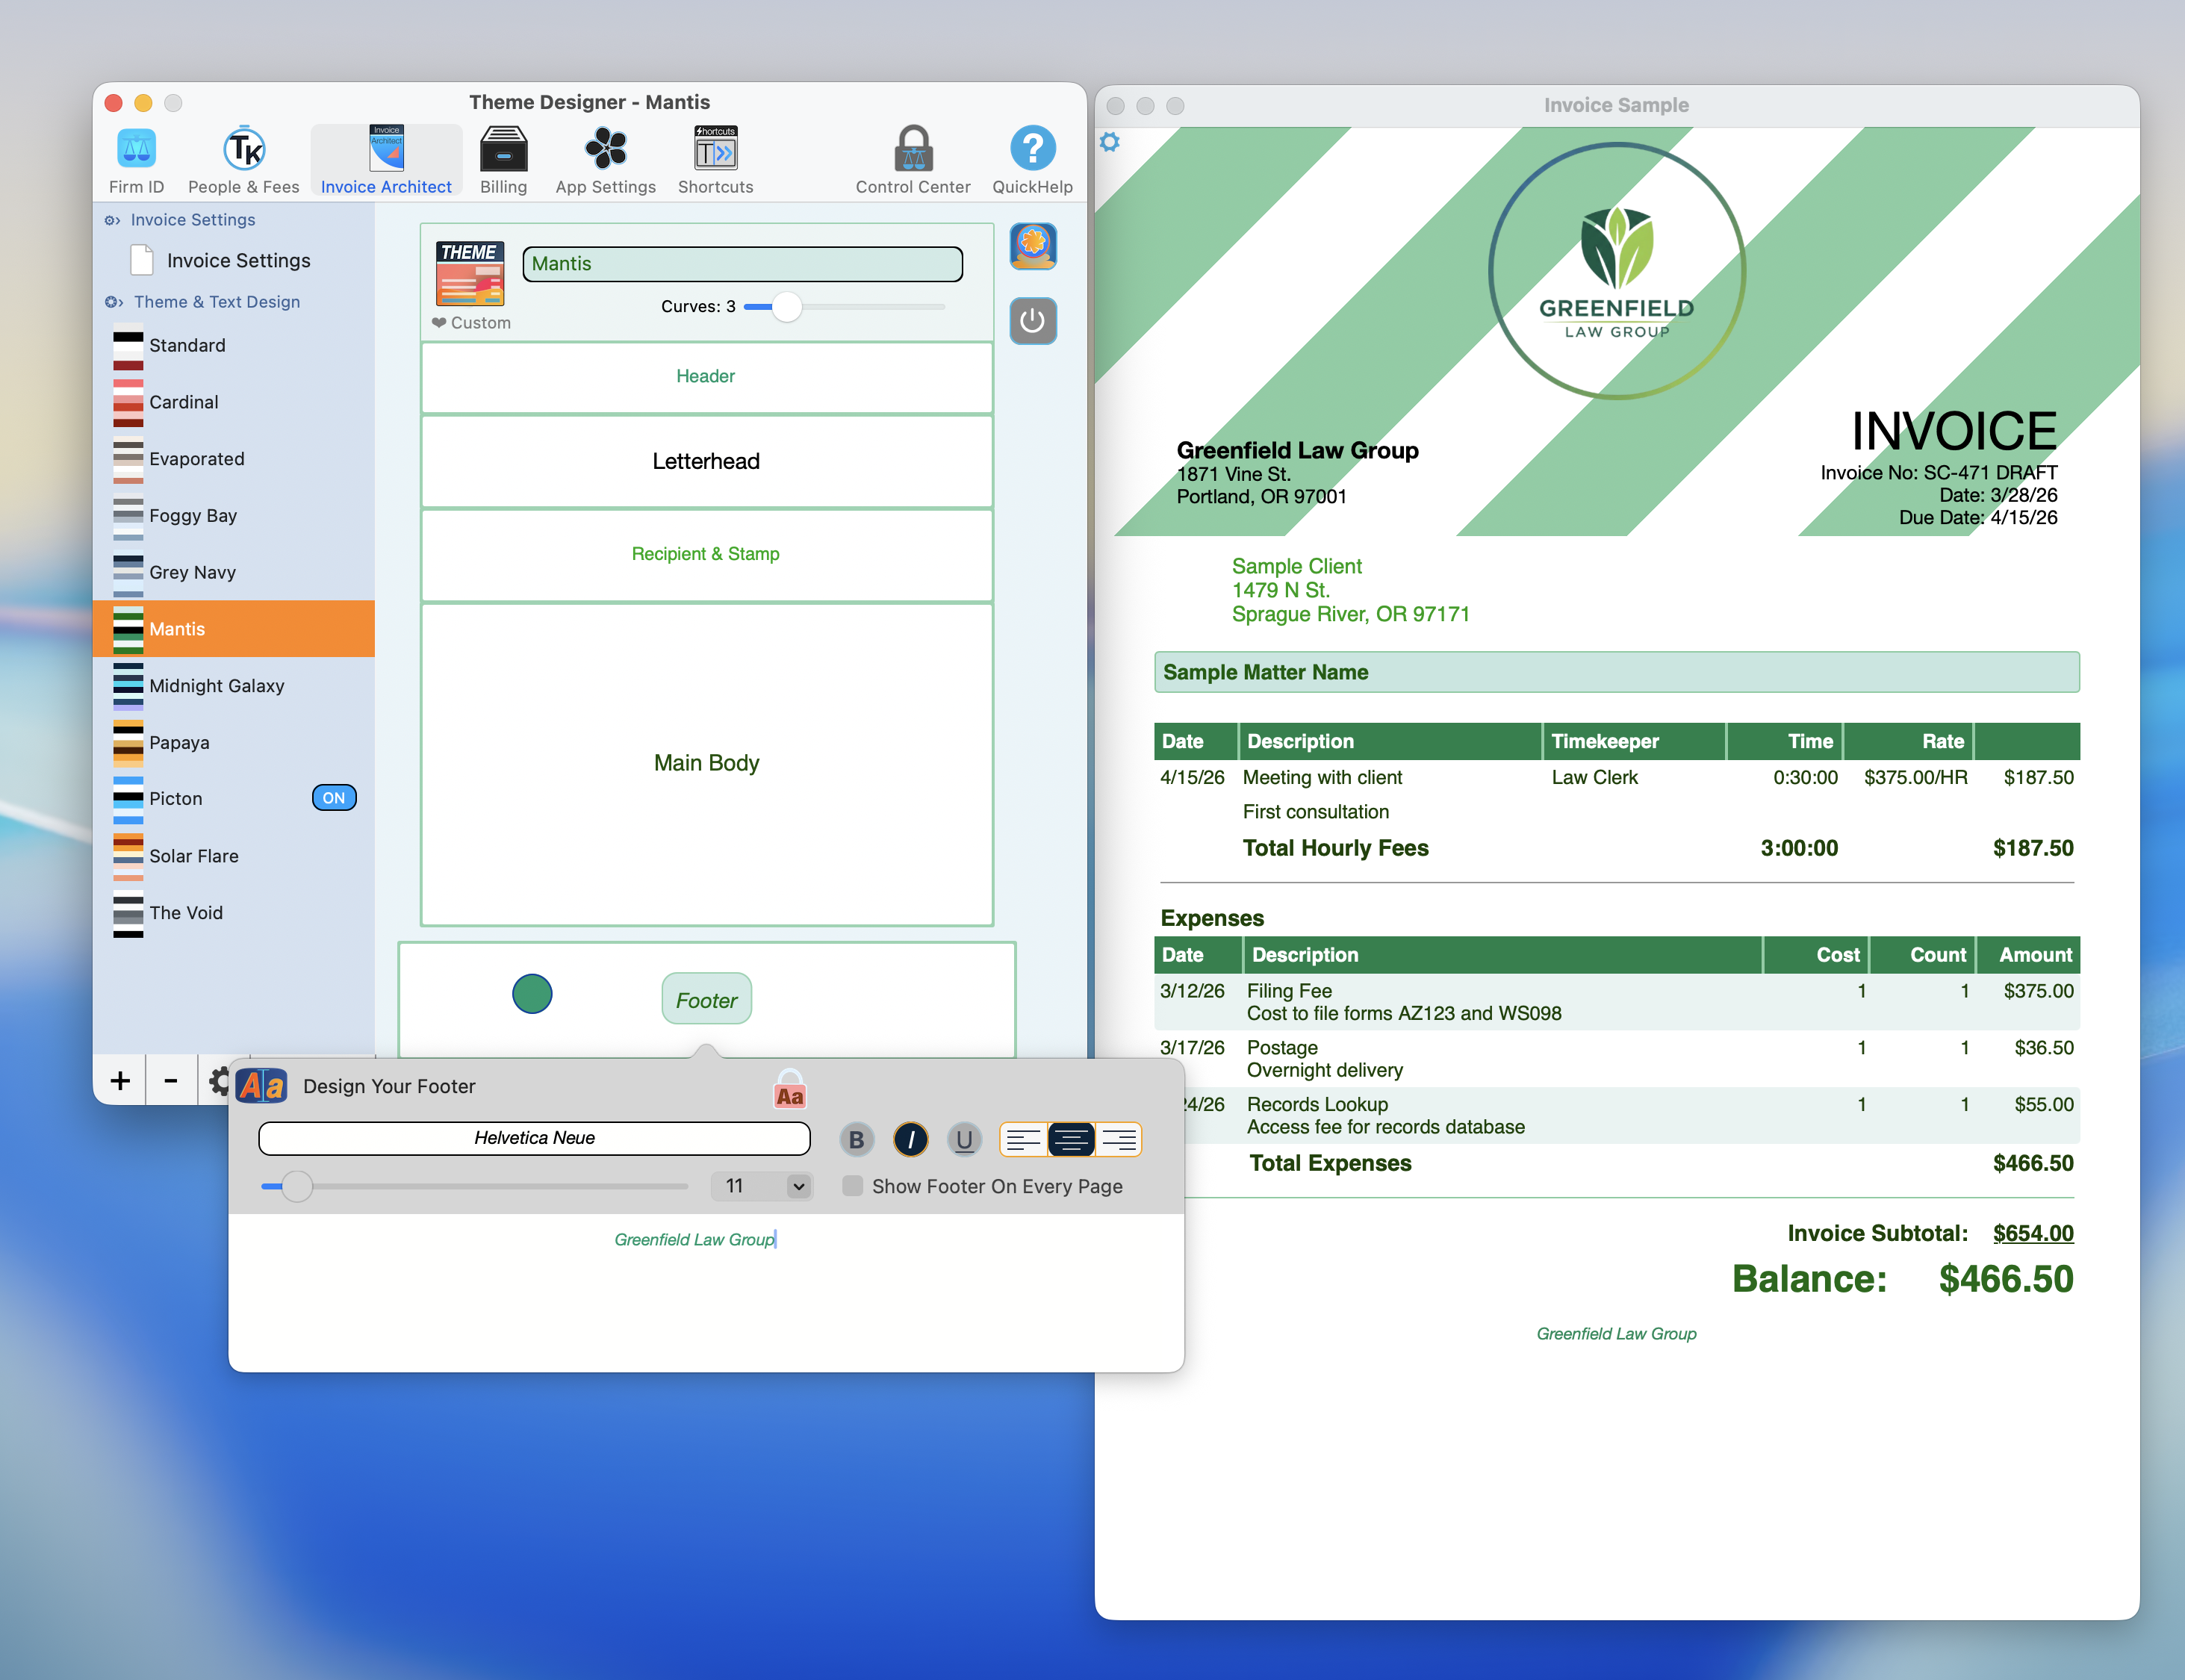2185x1680 pixels.
Task: Select the Midnight Galaxy theme
Action: click(217, 685)
